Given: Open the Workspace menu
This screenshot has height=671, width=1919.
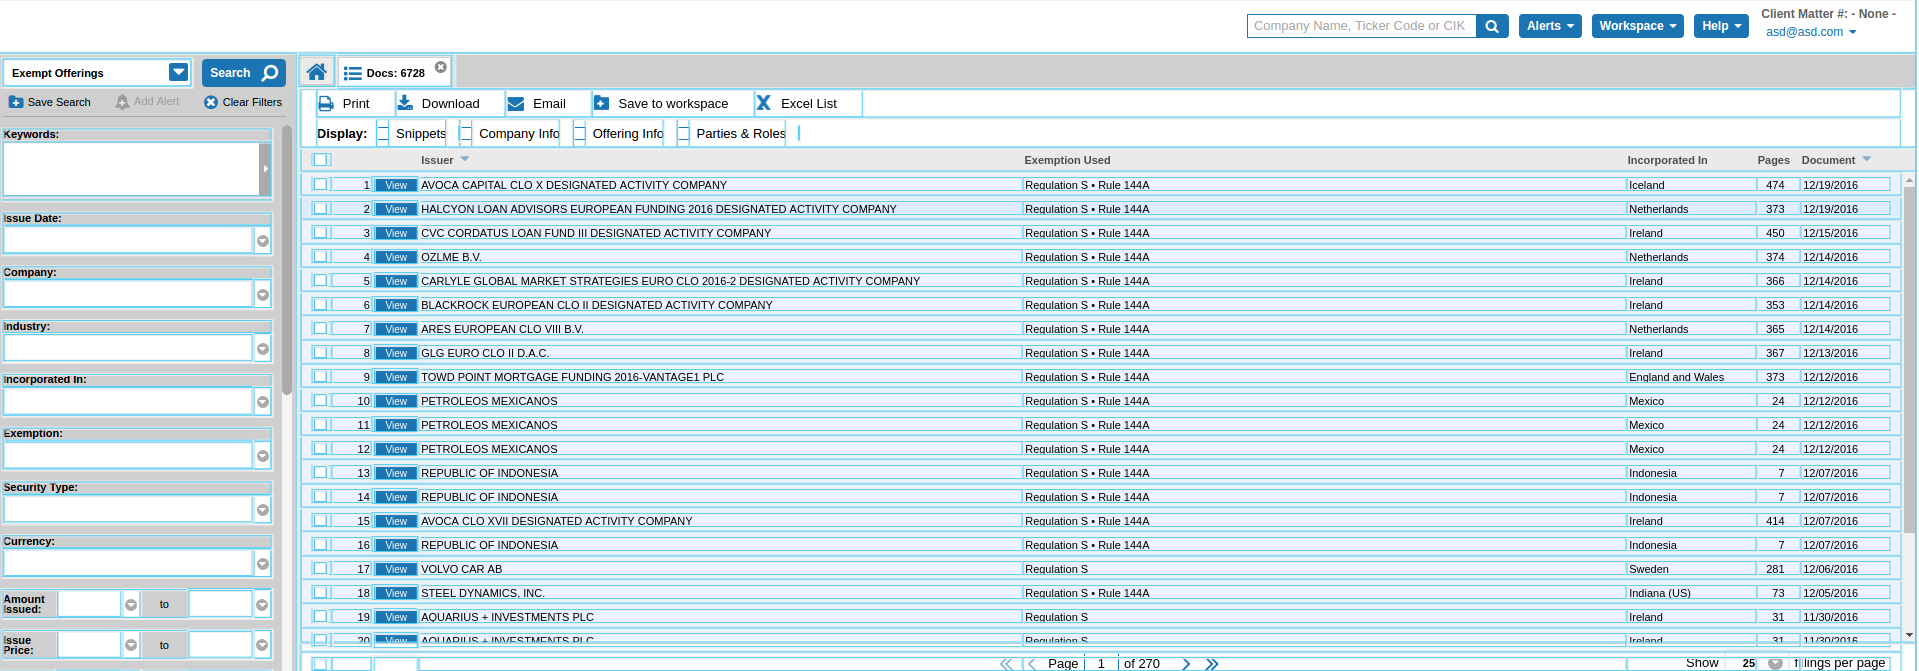Looking at the screenshot, I should [x=1638, y=26].
